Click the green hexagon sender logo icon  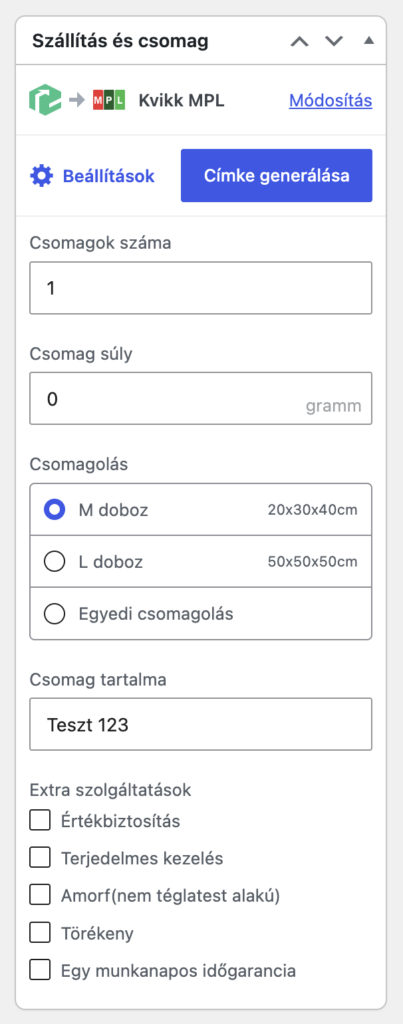coord(45,101)
